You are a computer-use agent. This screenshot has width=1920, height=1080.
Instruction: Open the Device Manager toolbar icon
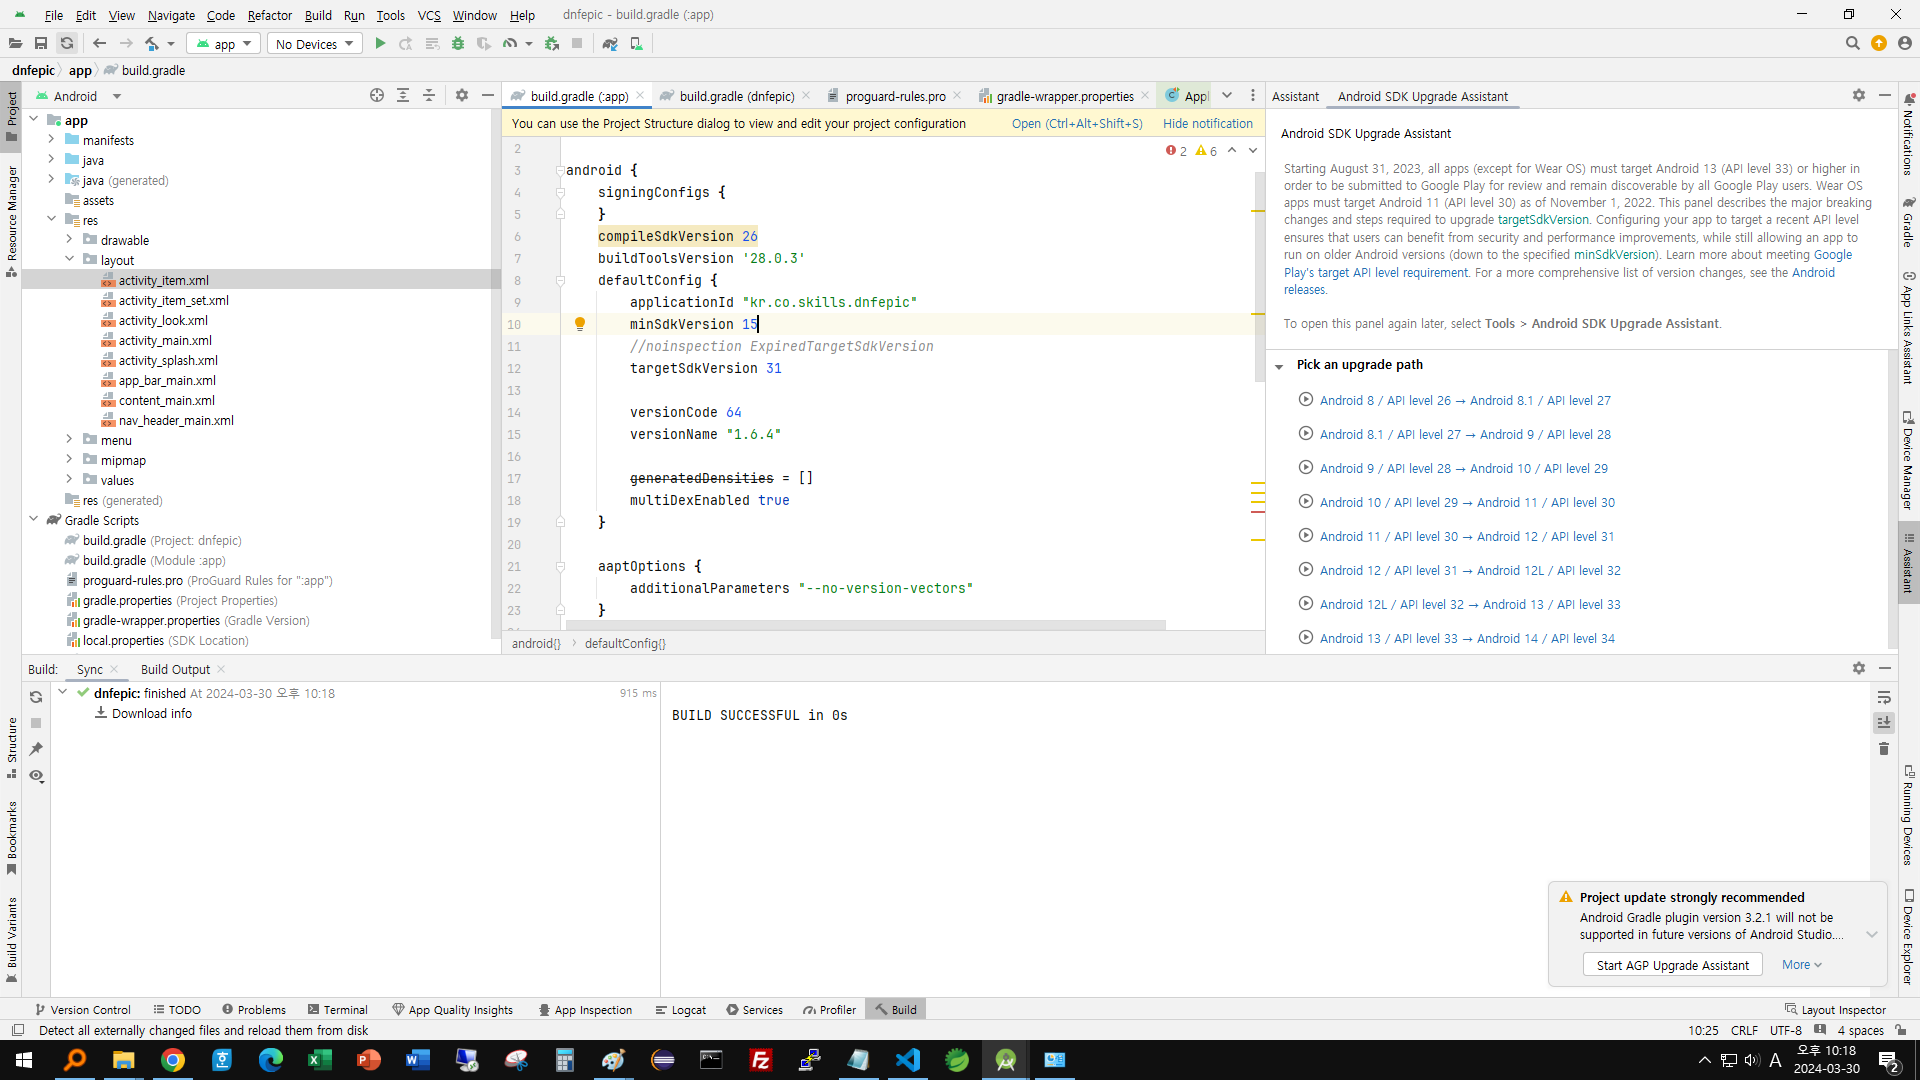coord(636,44)
